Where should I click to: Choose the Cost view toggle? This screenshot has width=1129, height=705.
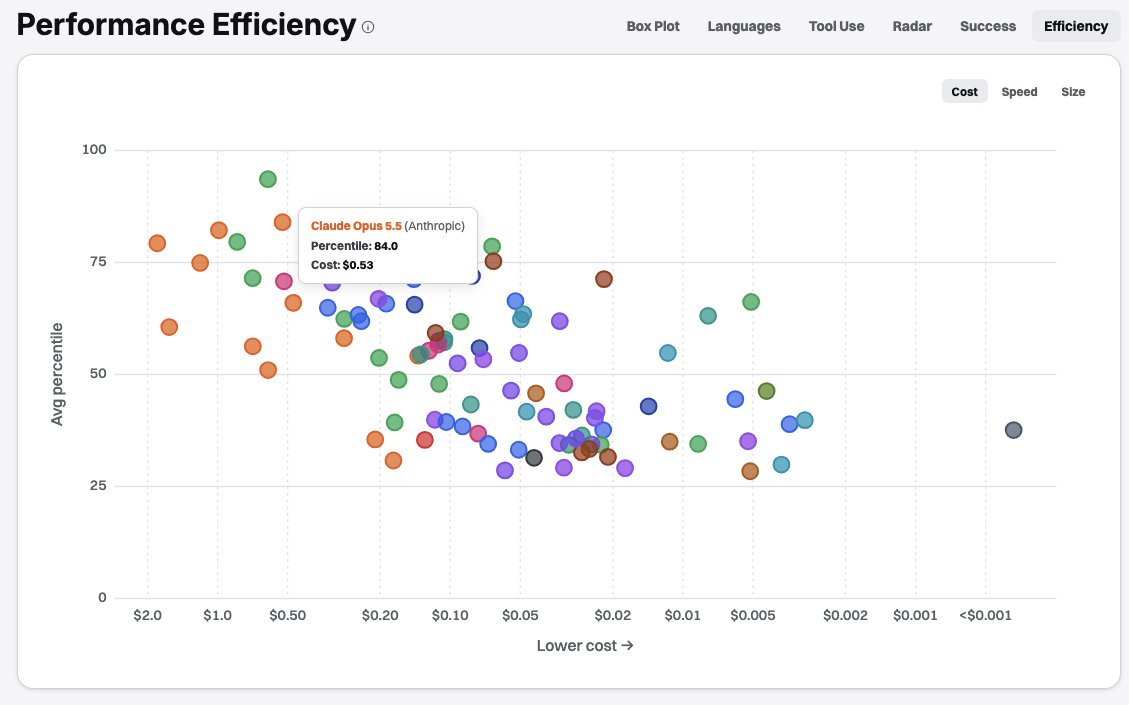coord(964,91)
